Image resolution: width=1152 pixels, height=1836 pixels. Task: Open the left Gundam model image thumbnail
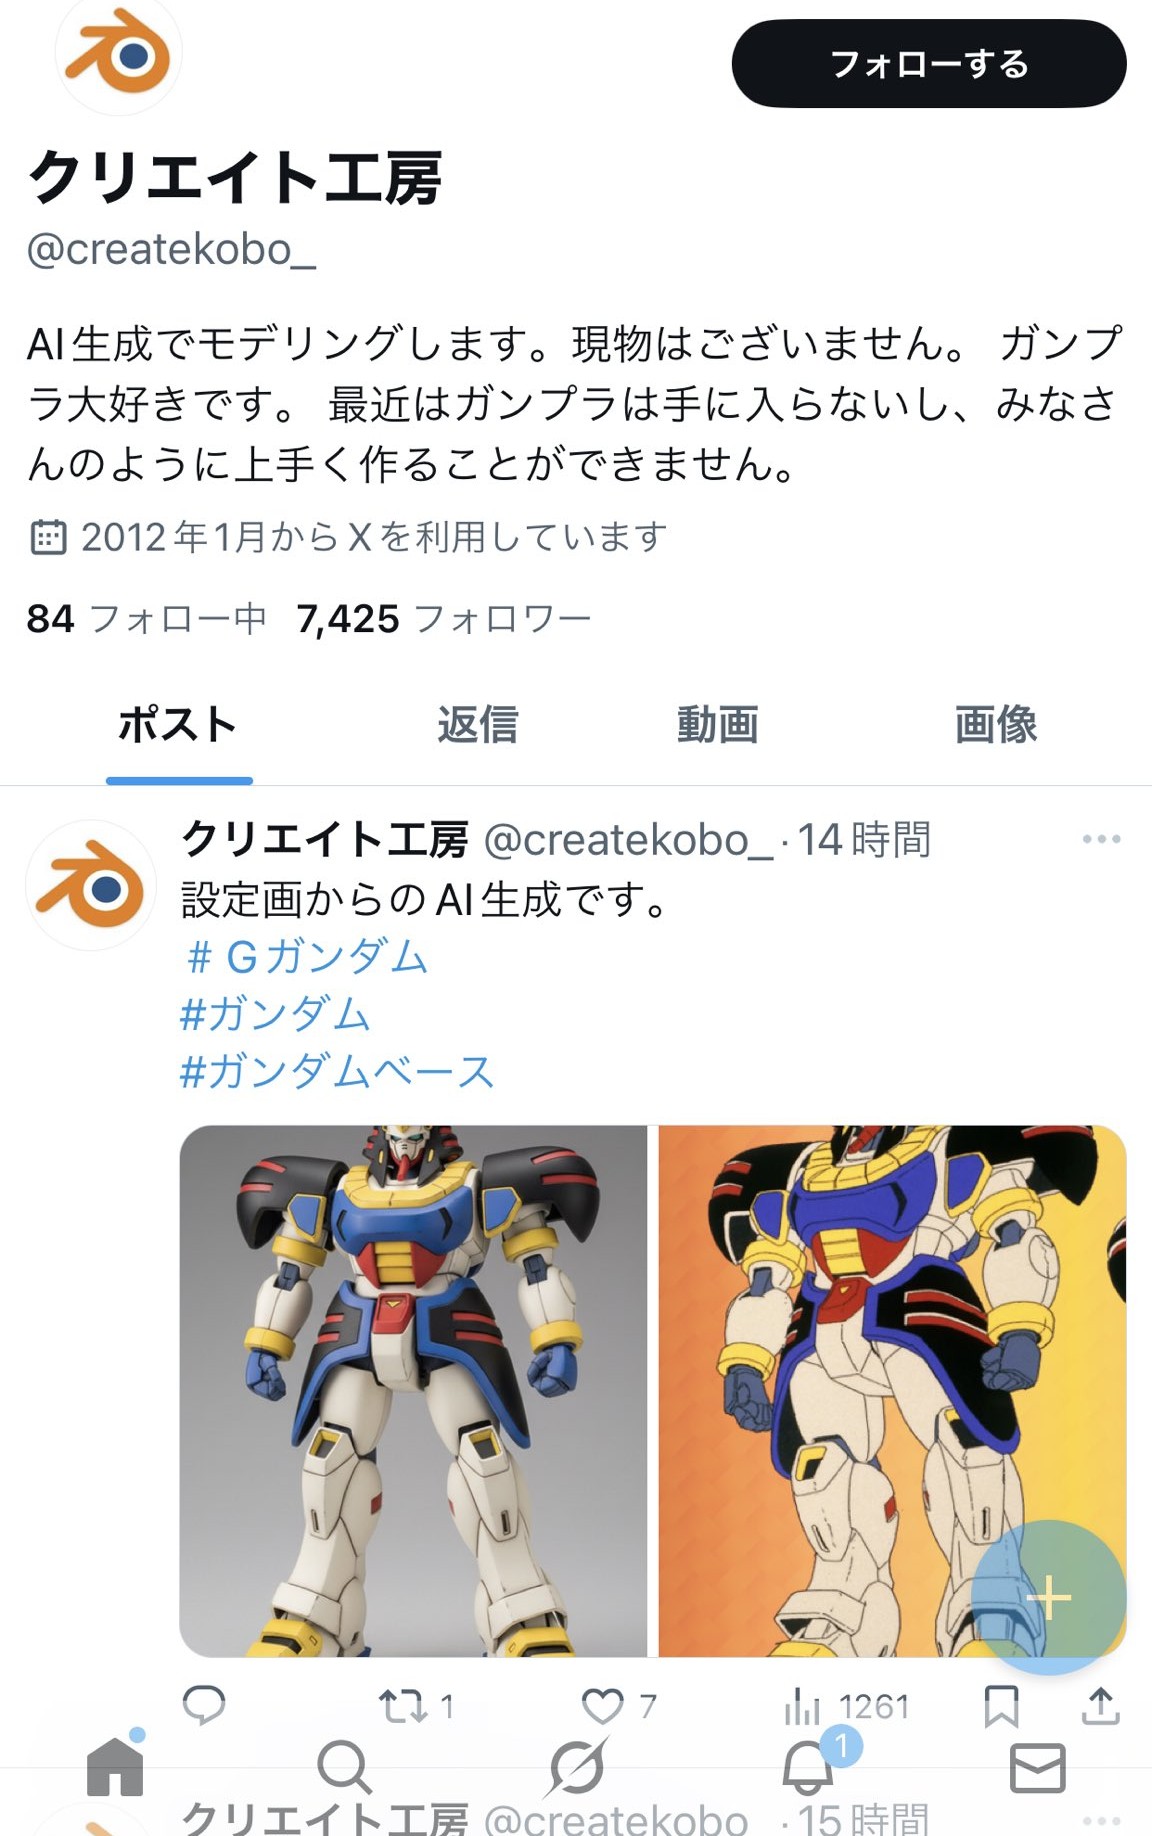pyautogui.click(x=413, y=1391)
